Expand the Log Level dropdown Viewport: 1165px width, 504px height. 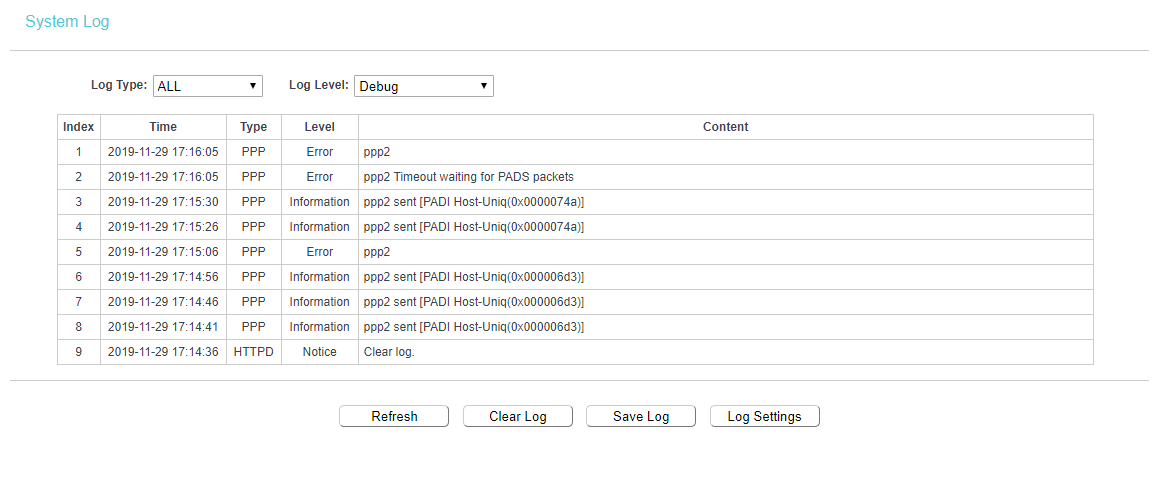pyautogui.click(x=424, y=86)
